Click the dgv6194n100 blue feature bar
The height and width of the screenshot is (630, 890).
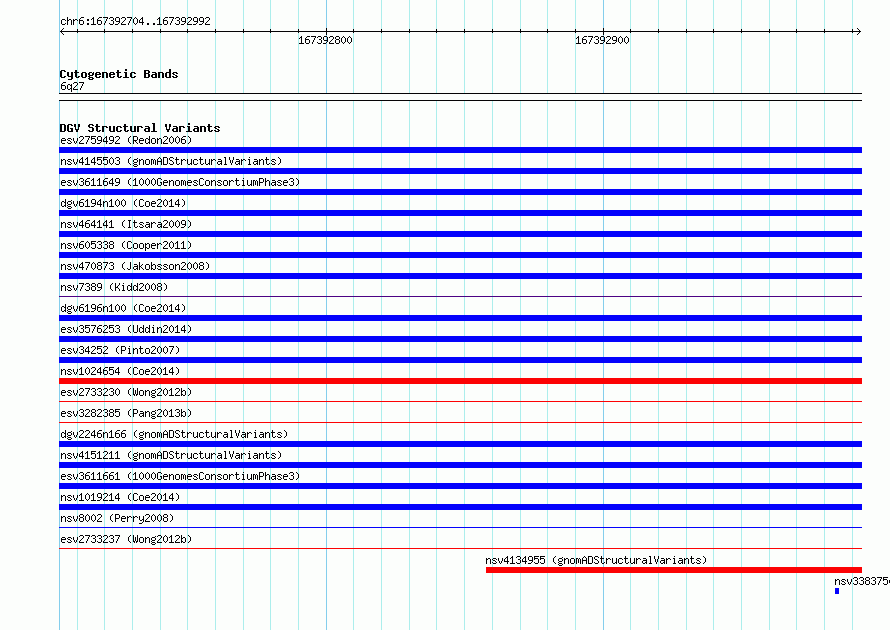pos(460,213)
